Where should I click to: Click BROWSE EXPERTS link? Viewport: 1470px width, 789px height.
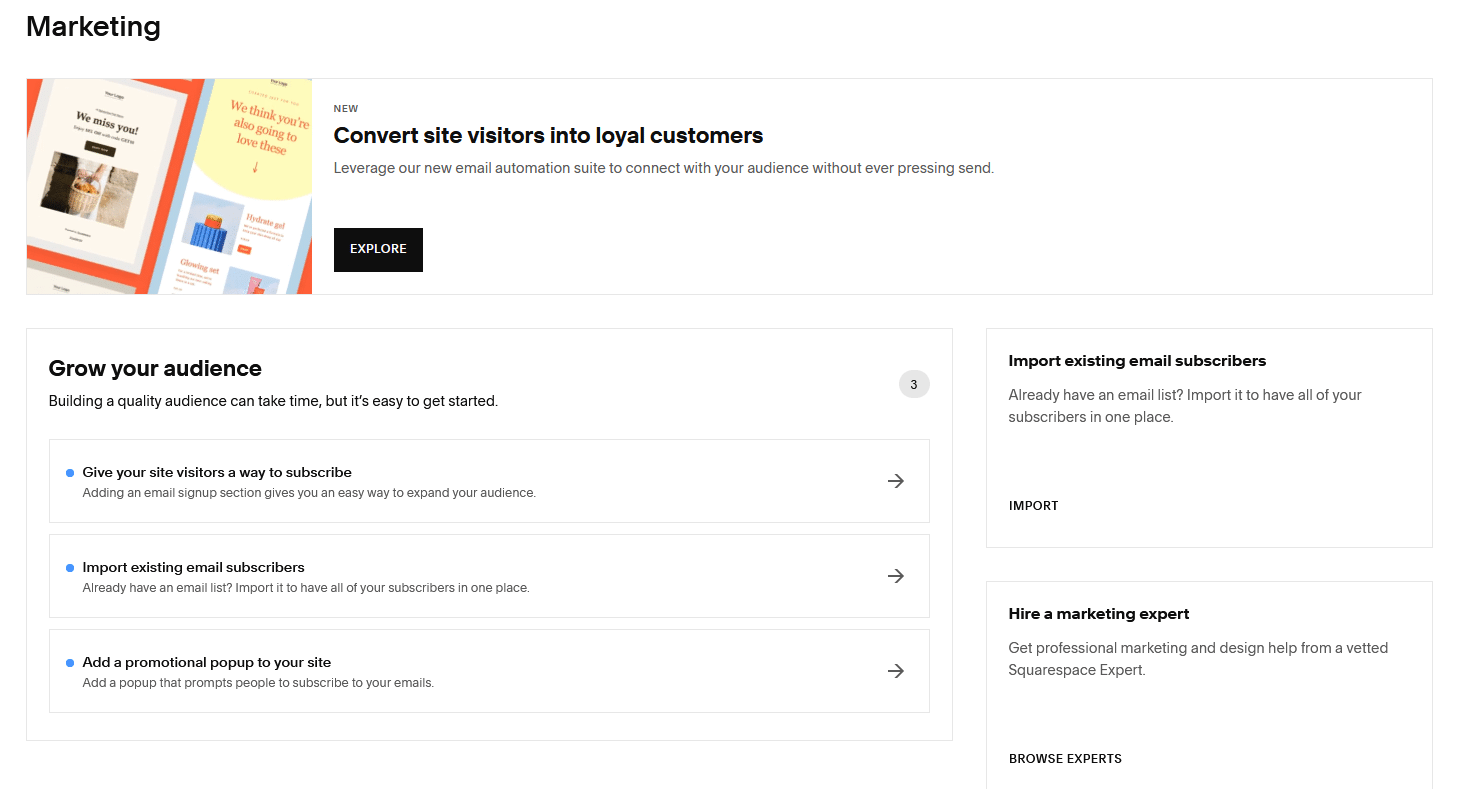[x=1065, y=759]
